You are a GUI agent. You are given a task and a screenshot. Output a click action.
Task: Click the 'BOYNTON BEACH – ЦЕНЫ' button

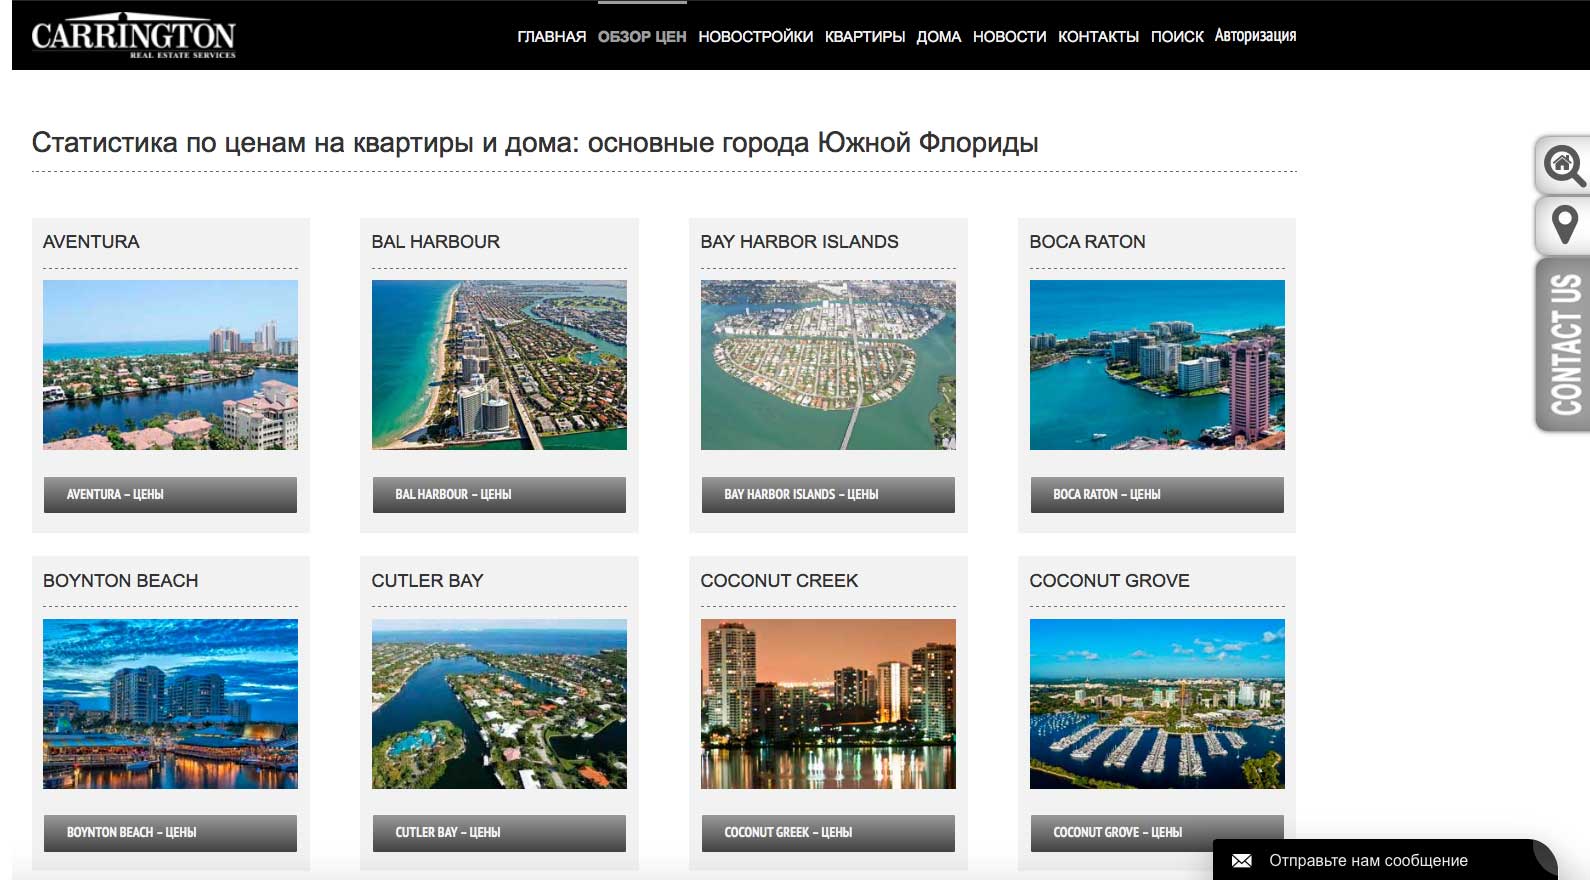170,833
